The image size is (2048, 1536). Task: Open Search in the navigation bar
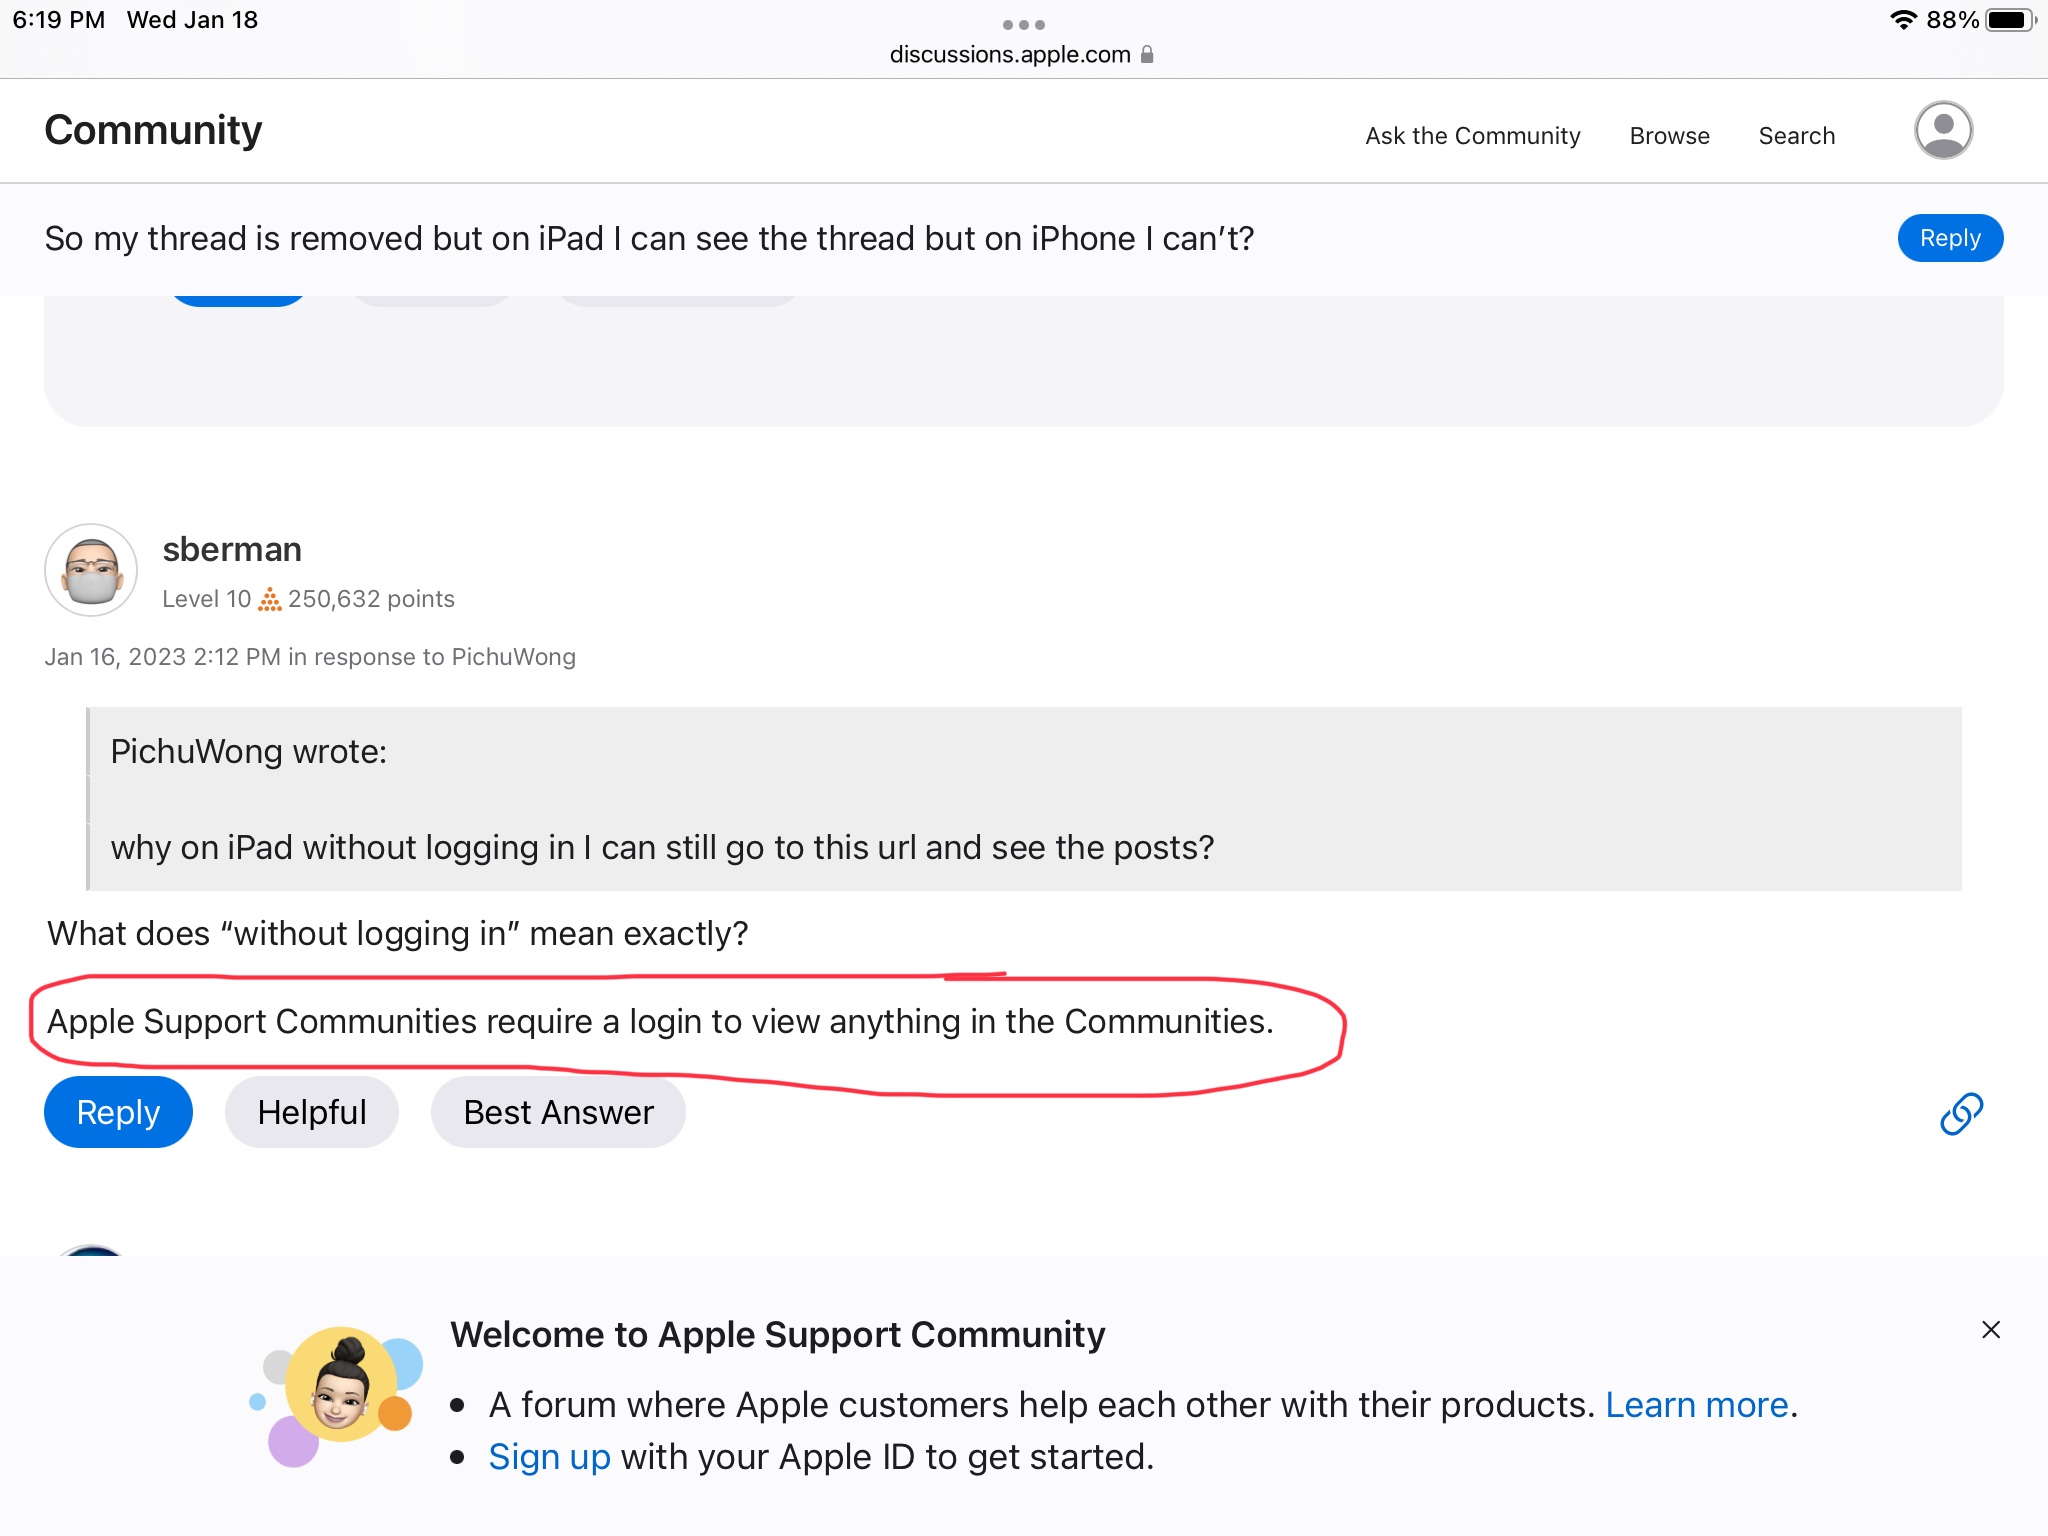pos(1796,136)
